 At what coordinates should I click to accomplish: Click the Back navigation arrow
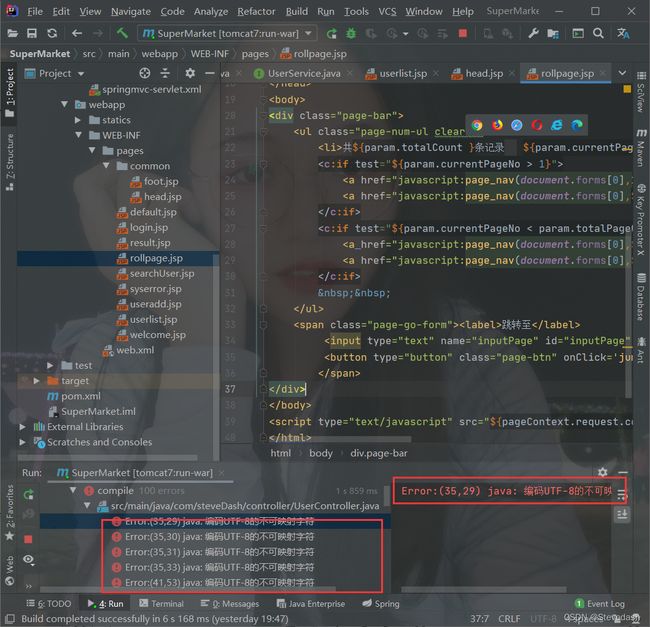[x=77, y=33]
